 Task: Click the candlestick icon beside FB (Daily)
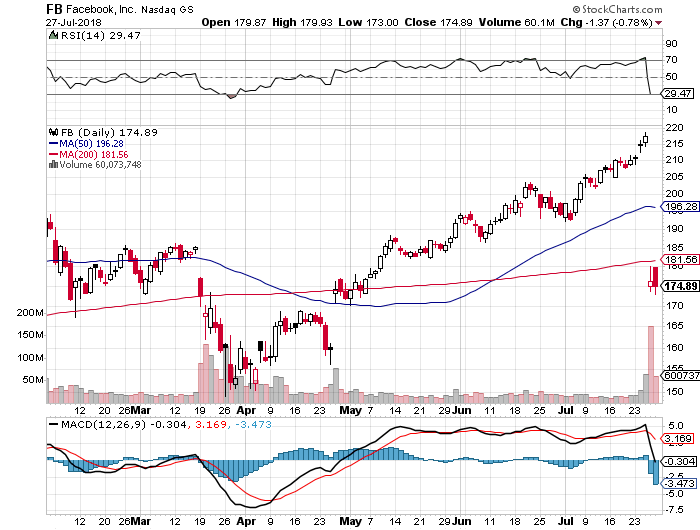54,132
